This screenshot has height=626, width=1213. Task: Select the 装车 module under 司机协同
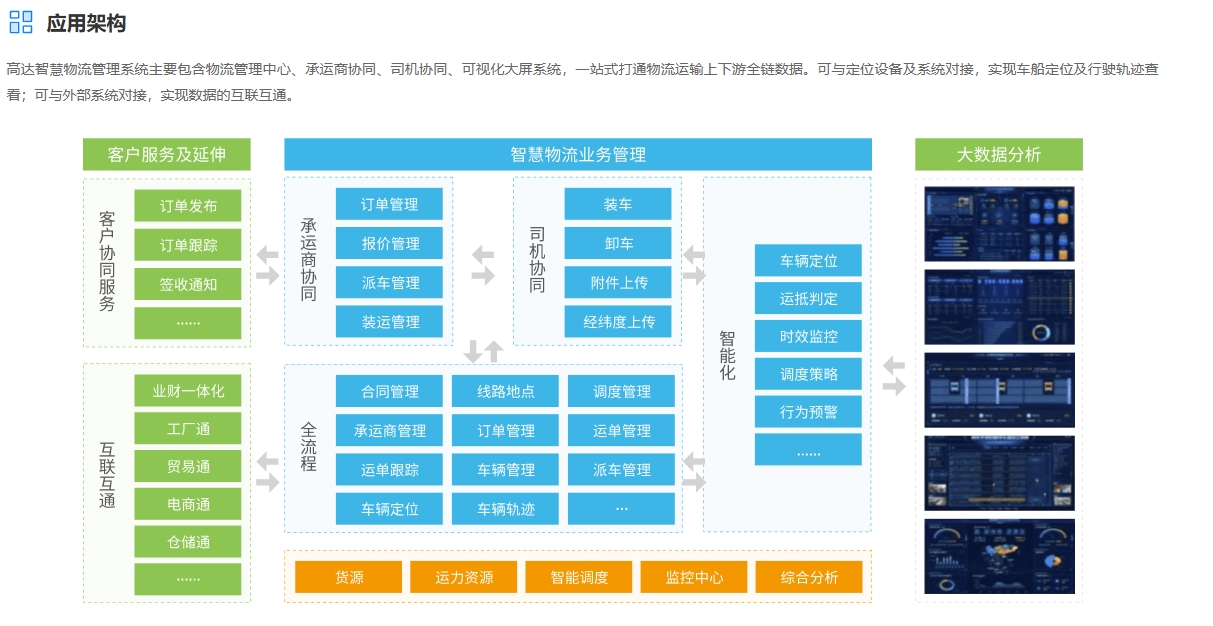[619, 203]
